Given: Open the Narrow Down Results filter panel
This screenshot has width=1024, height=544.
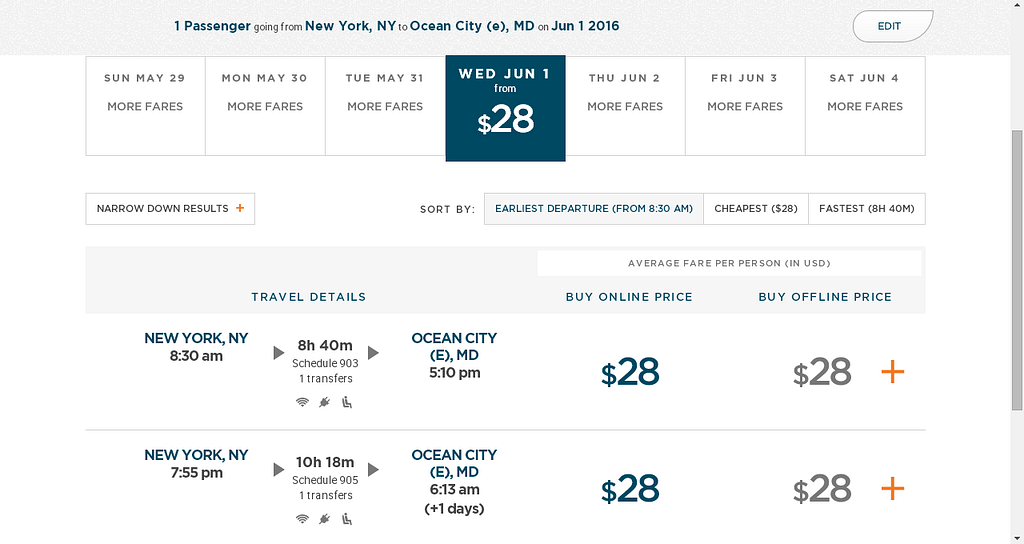Looking at the screenshot, I should (170, 209).
